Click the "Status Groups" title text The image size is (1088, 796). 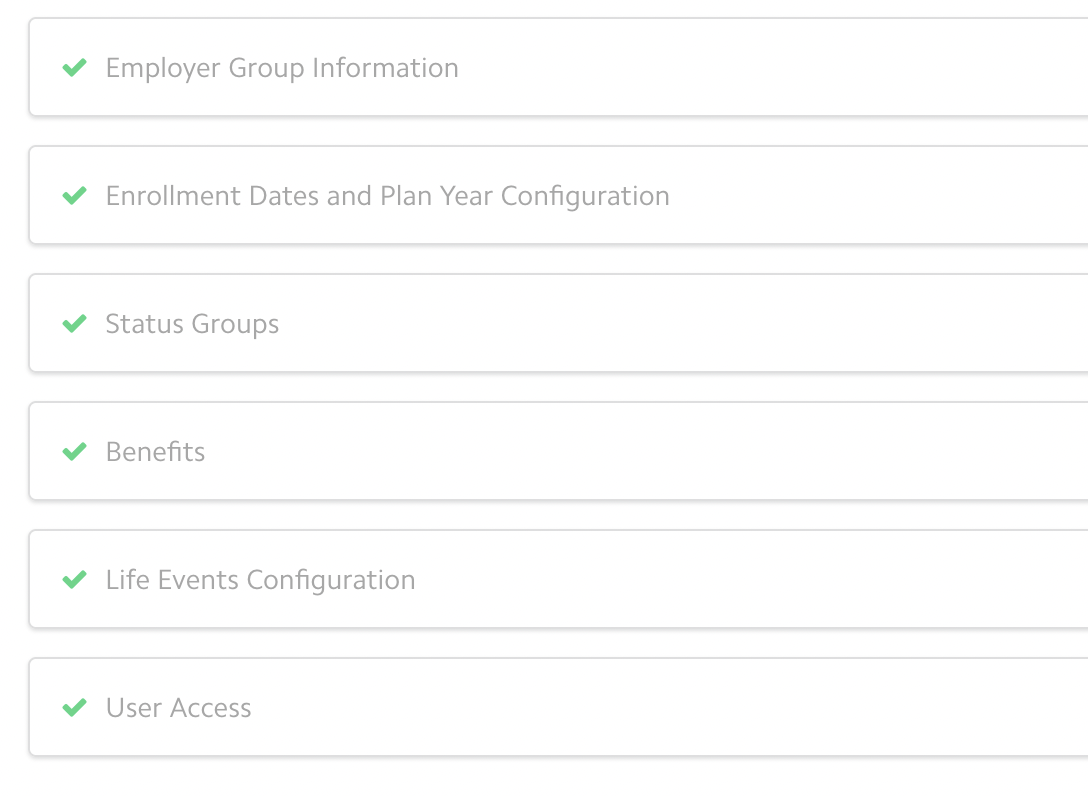pos(192,324)
